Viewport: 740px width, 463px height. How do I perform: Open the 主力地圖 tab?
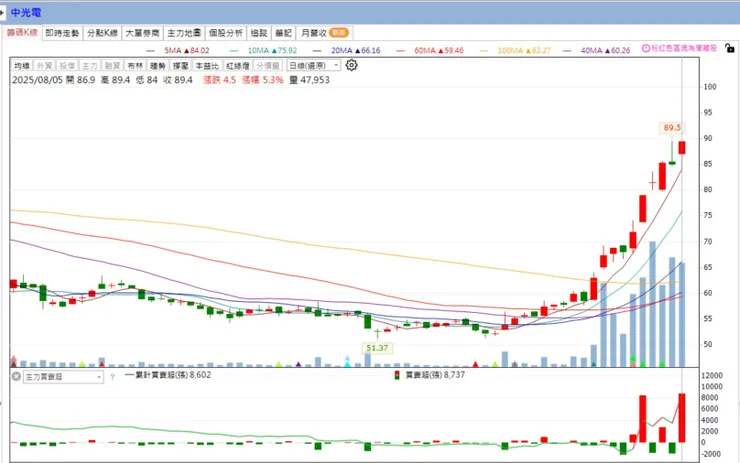click(x=184, y=33)
